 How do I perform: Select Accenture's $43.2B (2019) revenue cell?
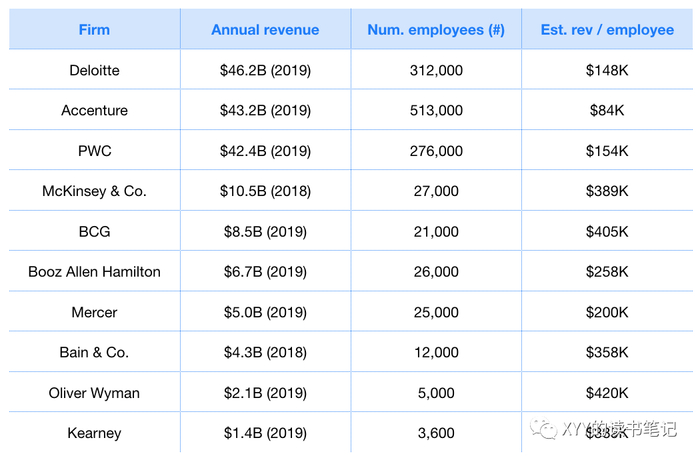pyautogui.click(x=265, y=111)
